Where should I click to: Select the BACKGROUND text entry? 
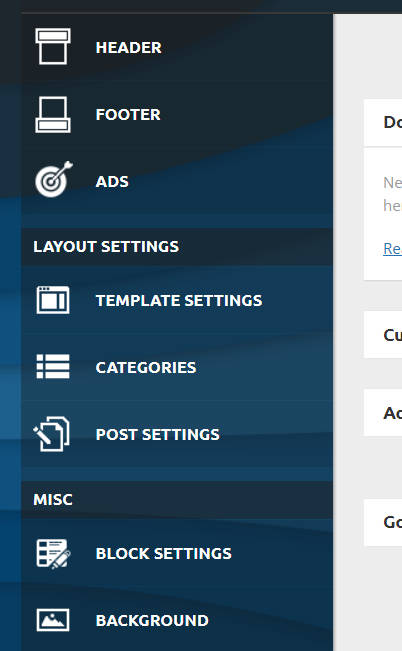pyautogui.click(x=152, y=621)
